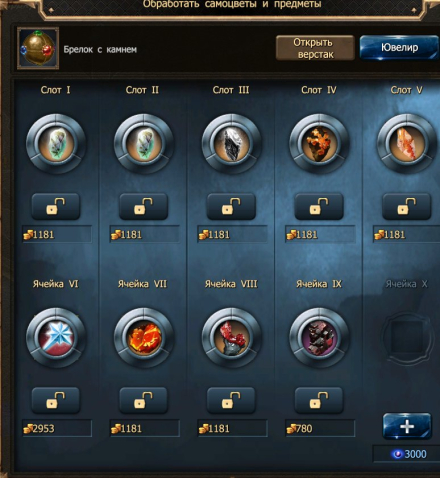Toggle the lock button under Слот V

point(407,207)
